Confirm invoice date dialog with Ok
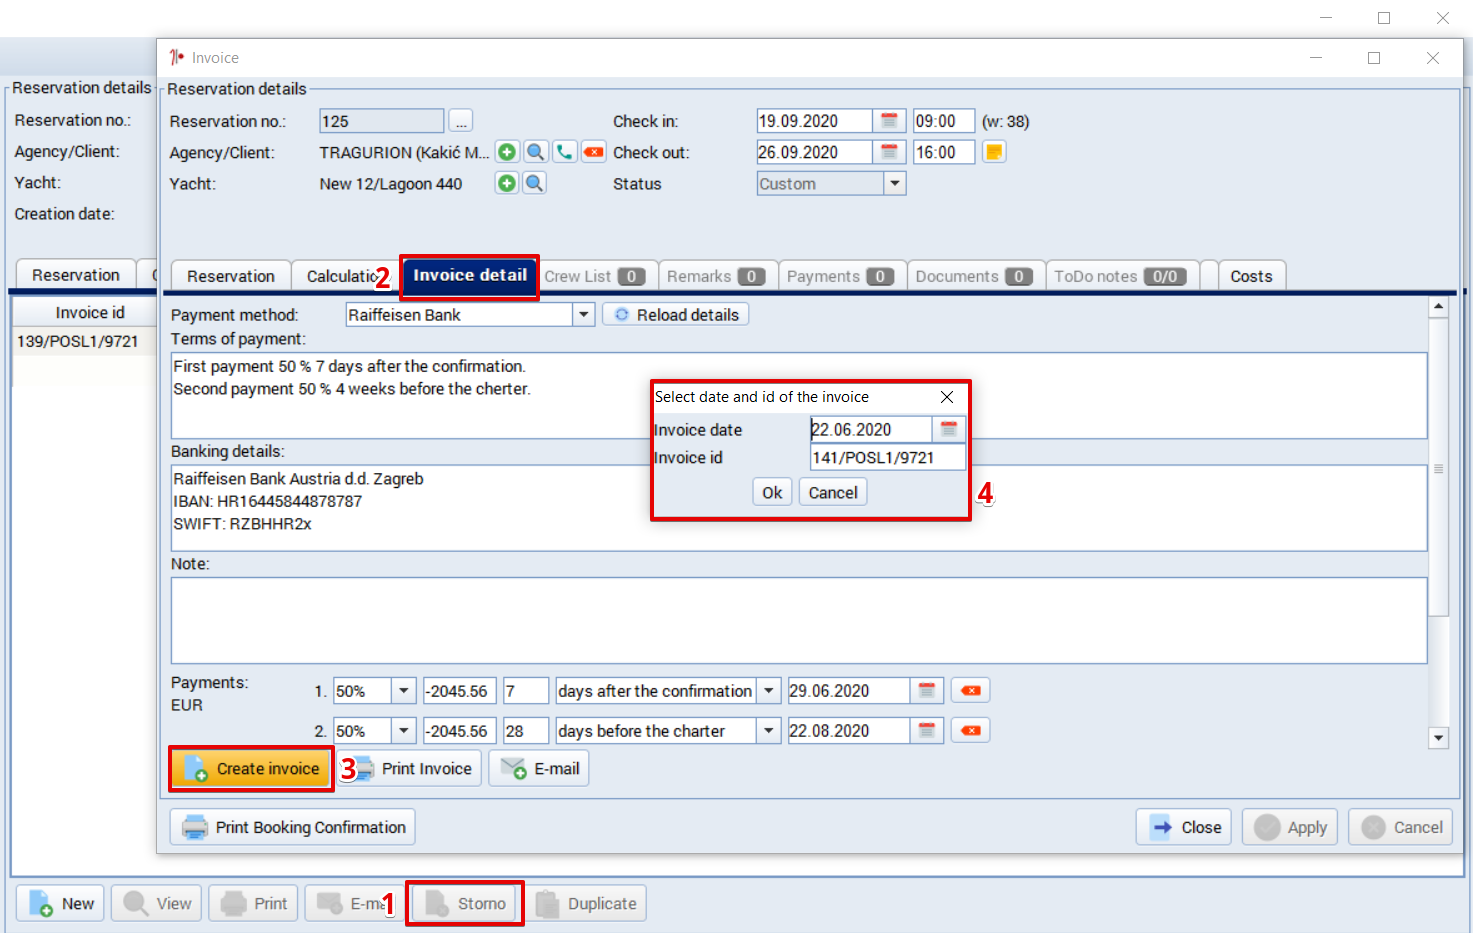1473x933 pixels. point(773,492)
